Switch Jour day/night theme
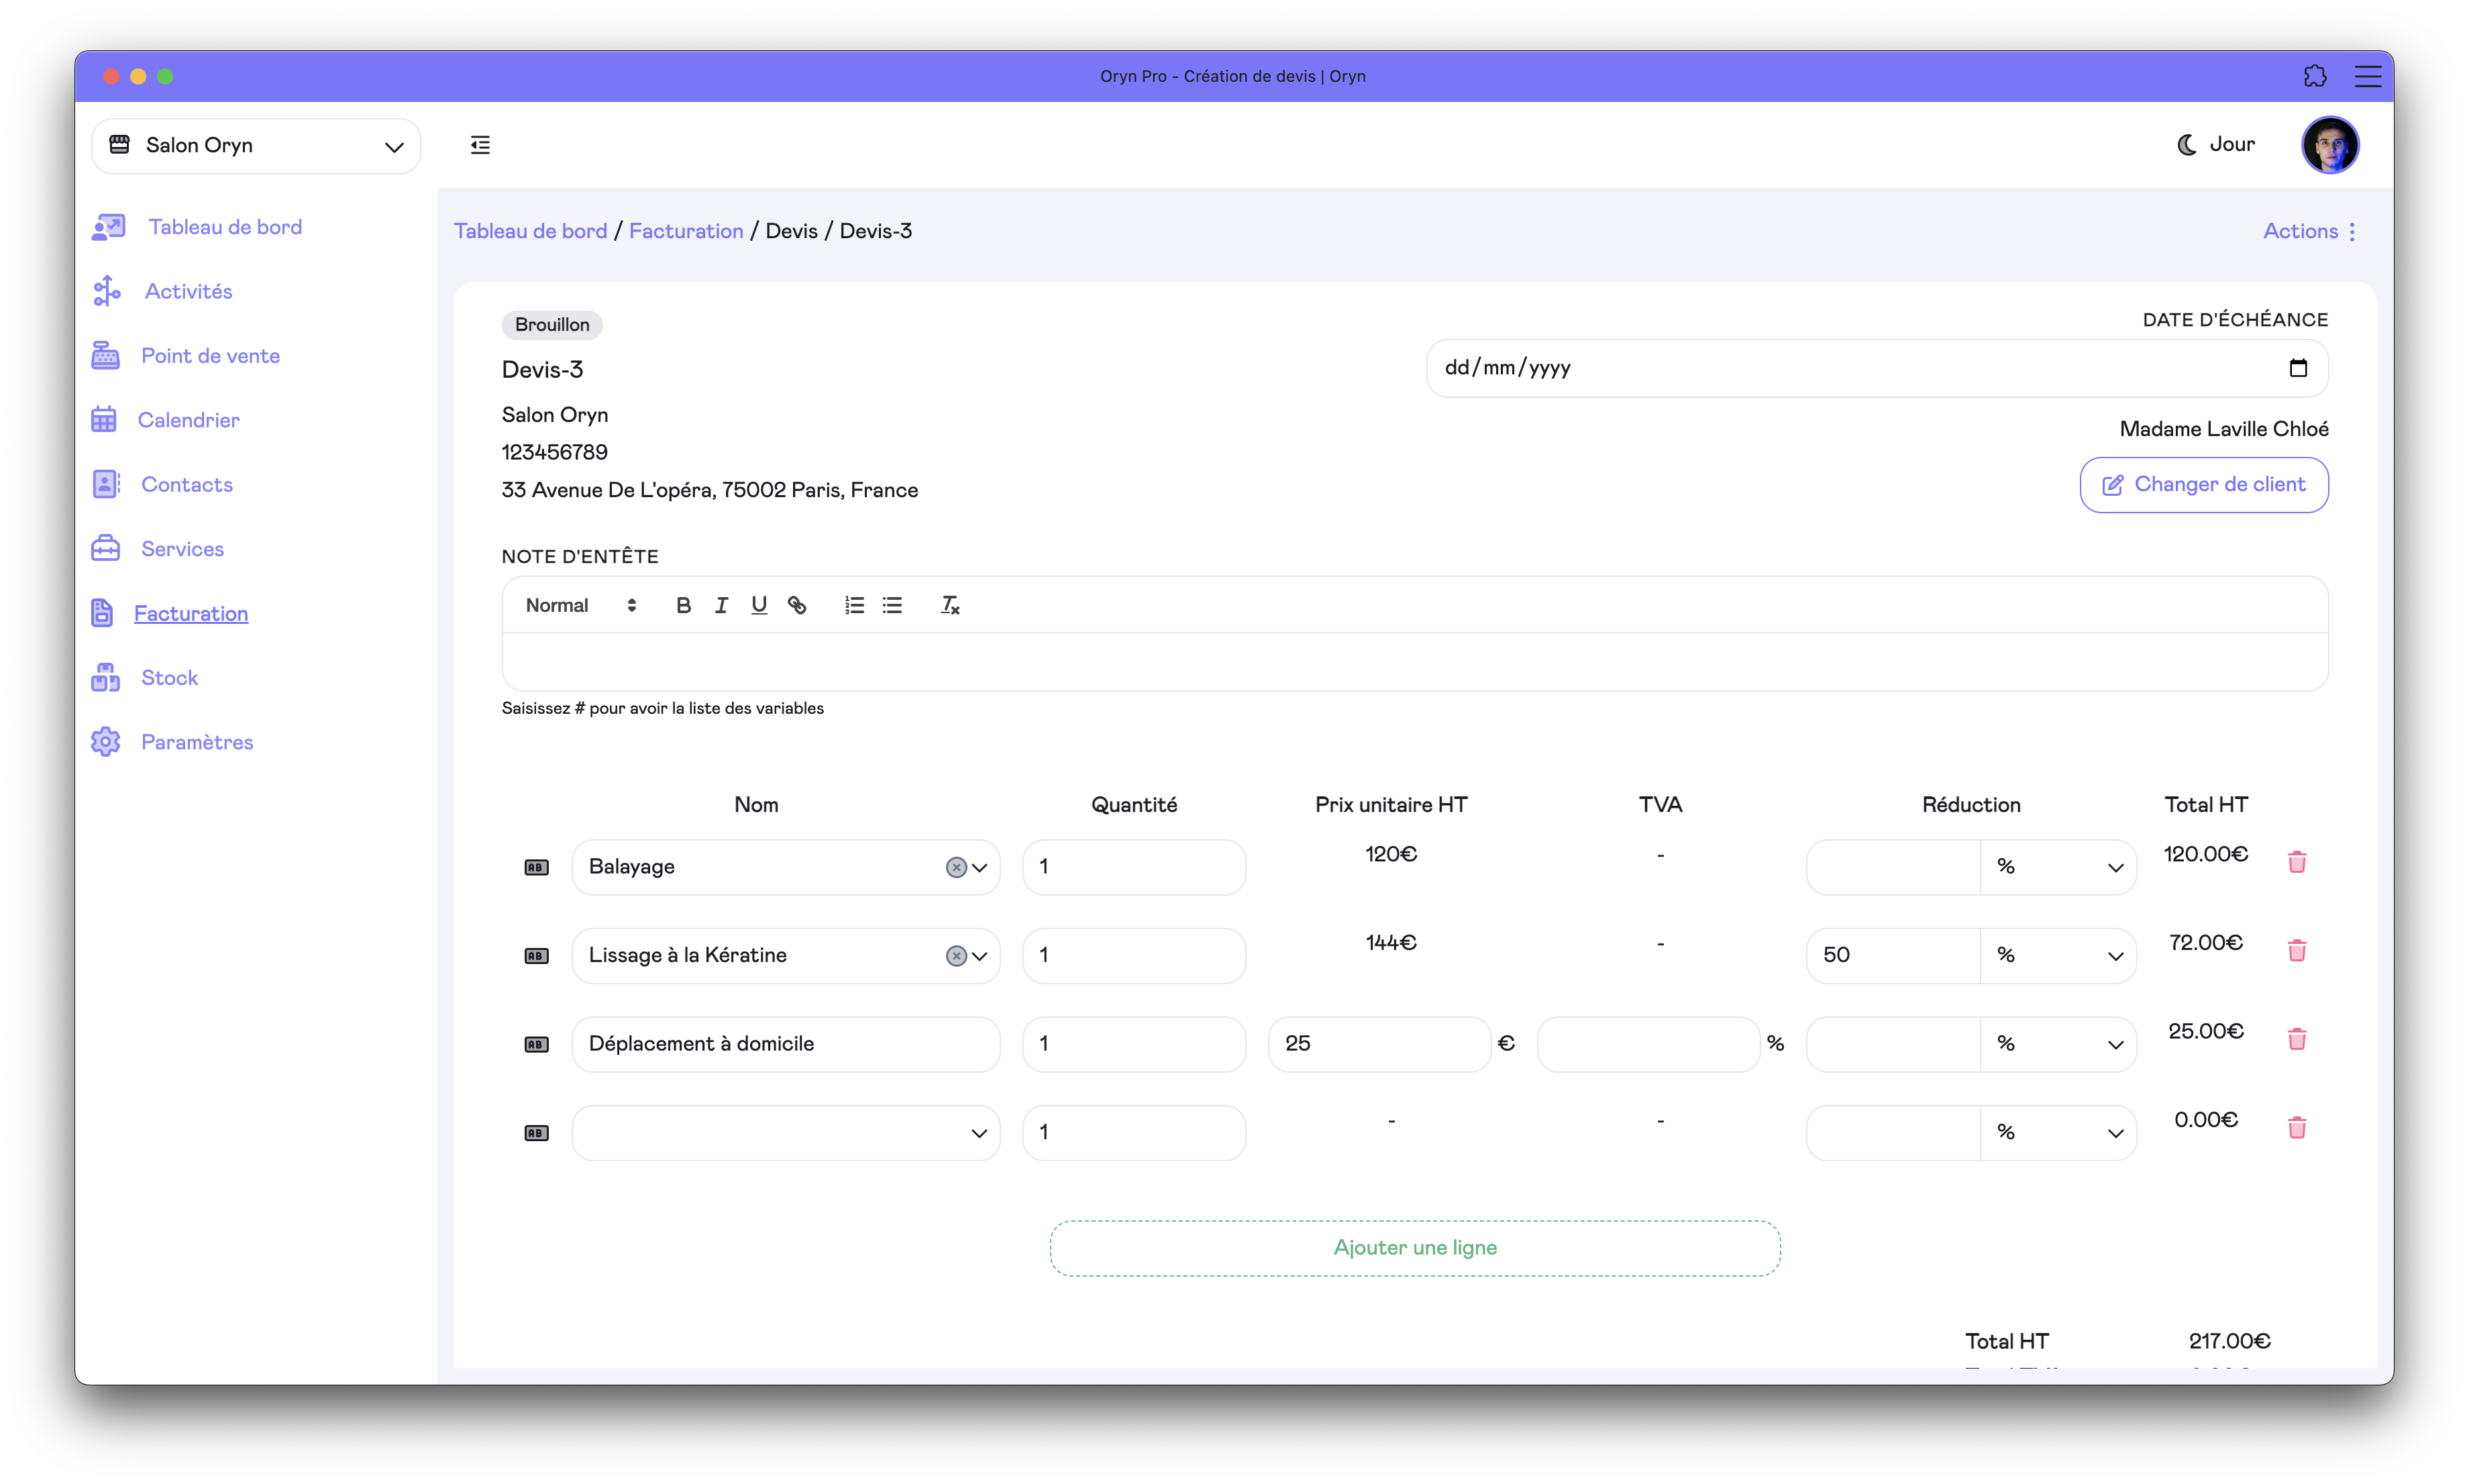 pos(2216,145)
